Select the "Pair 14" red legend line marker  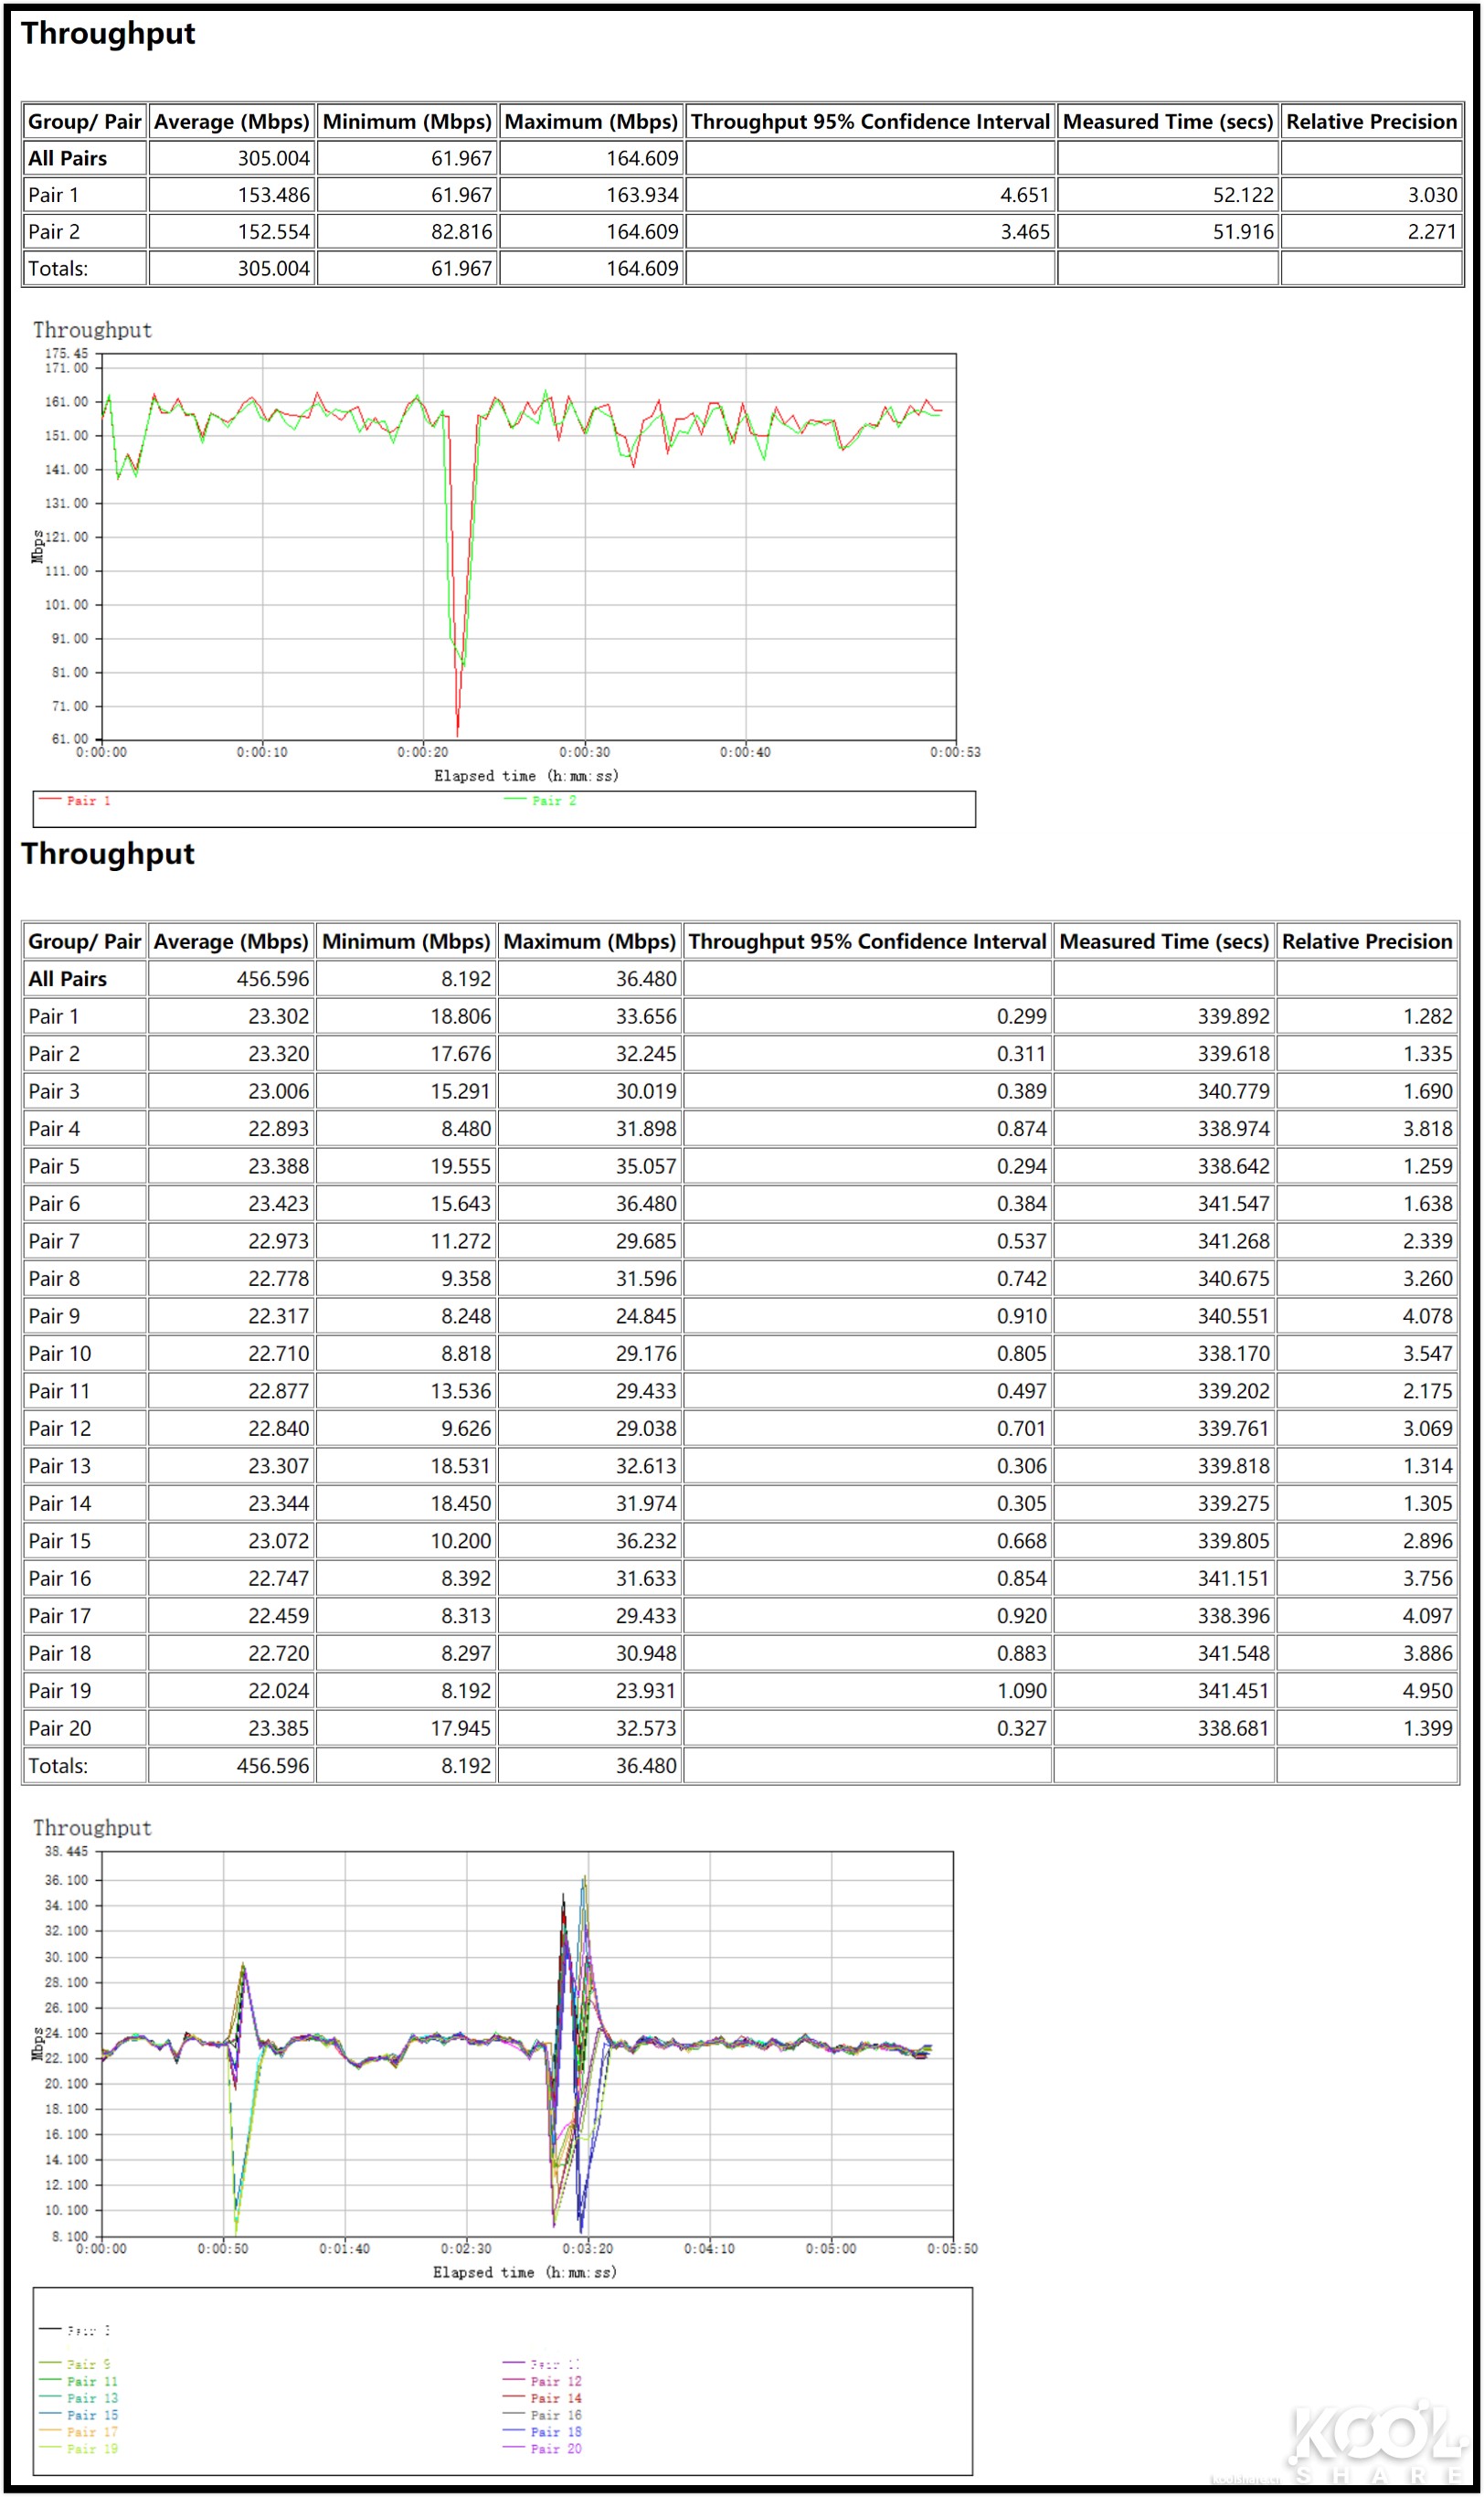point(515,2398)
